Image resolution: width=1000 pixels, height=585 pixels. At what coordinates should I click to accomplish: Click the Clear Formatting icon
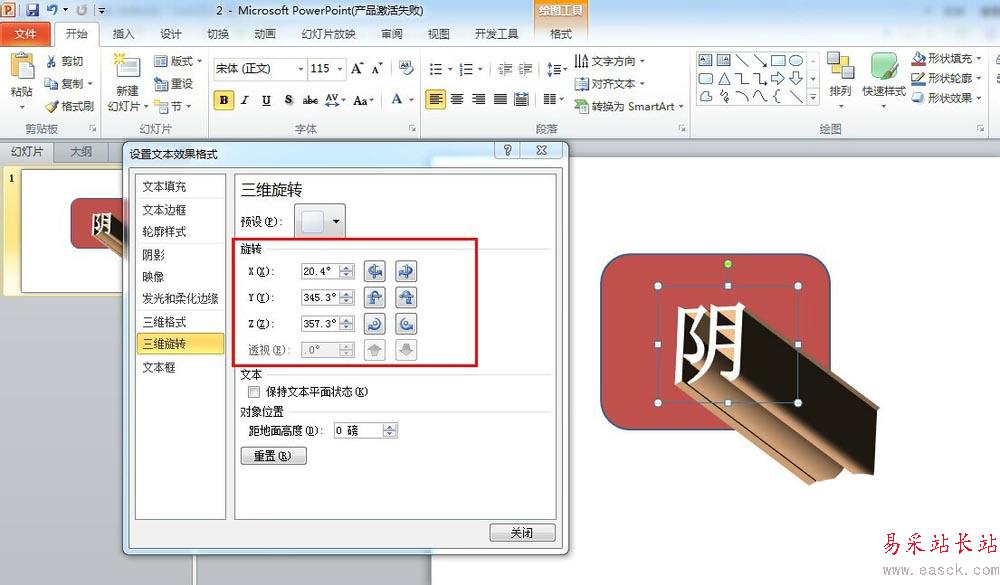(x=406, y=68)
